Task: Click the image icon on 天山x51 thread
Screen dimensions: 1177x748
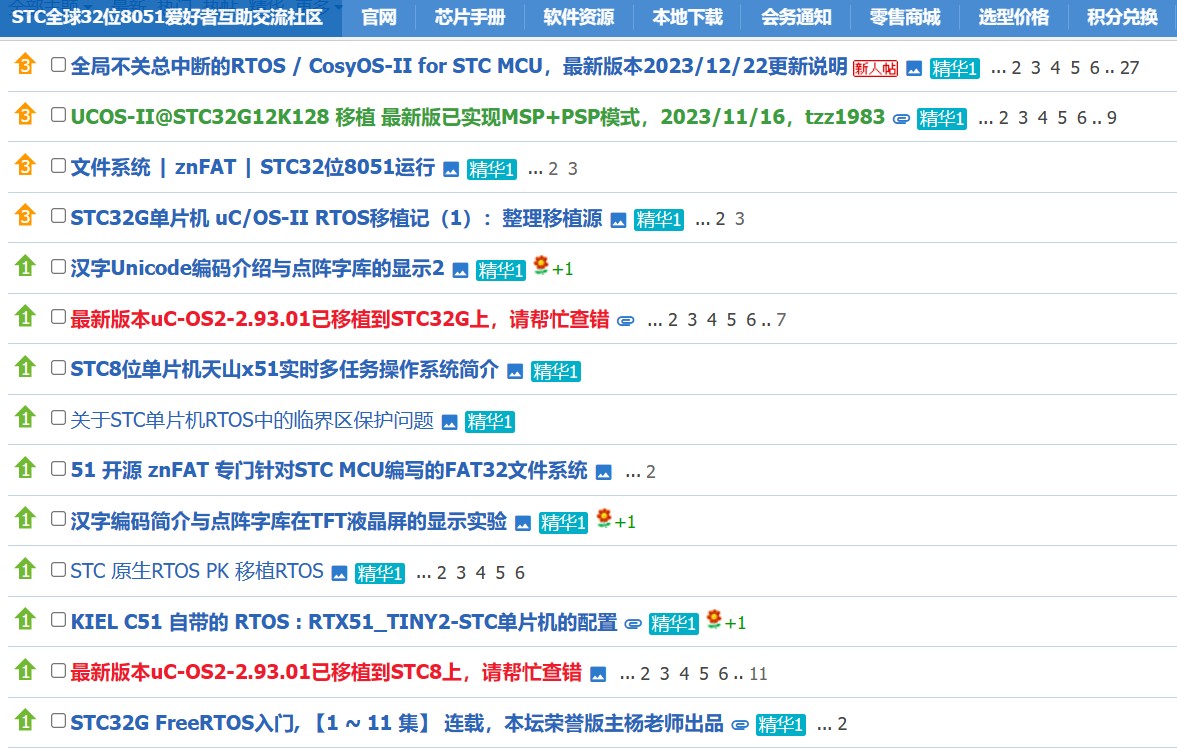Action: (515, 371)
